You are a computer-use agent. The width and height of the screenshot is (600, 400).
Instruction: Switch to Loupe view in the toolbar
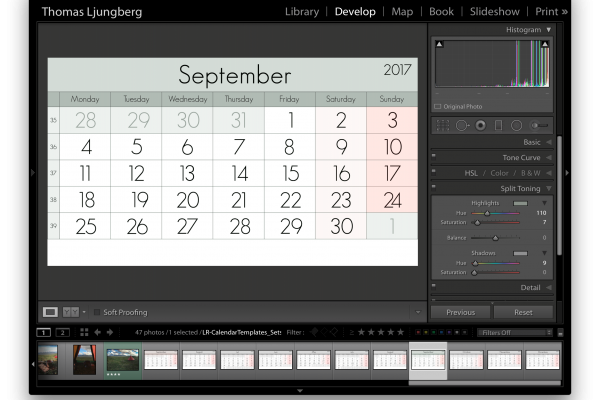tap(50, 312)
